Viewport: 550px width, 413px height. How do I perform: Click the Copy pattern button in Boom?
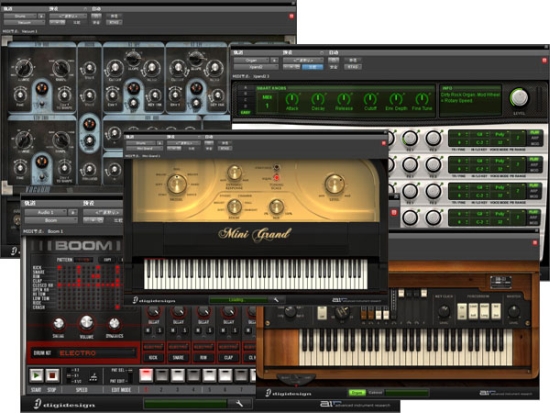click(x=107, y=260)
